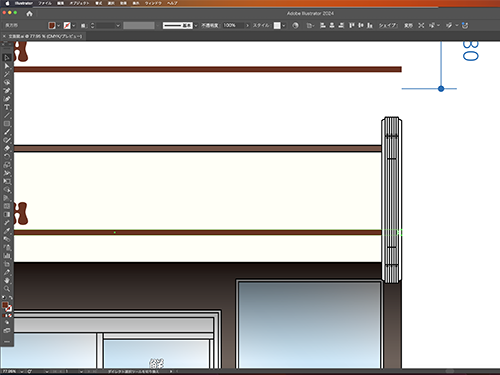Select the Rotate tool

7,157
